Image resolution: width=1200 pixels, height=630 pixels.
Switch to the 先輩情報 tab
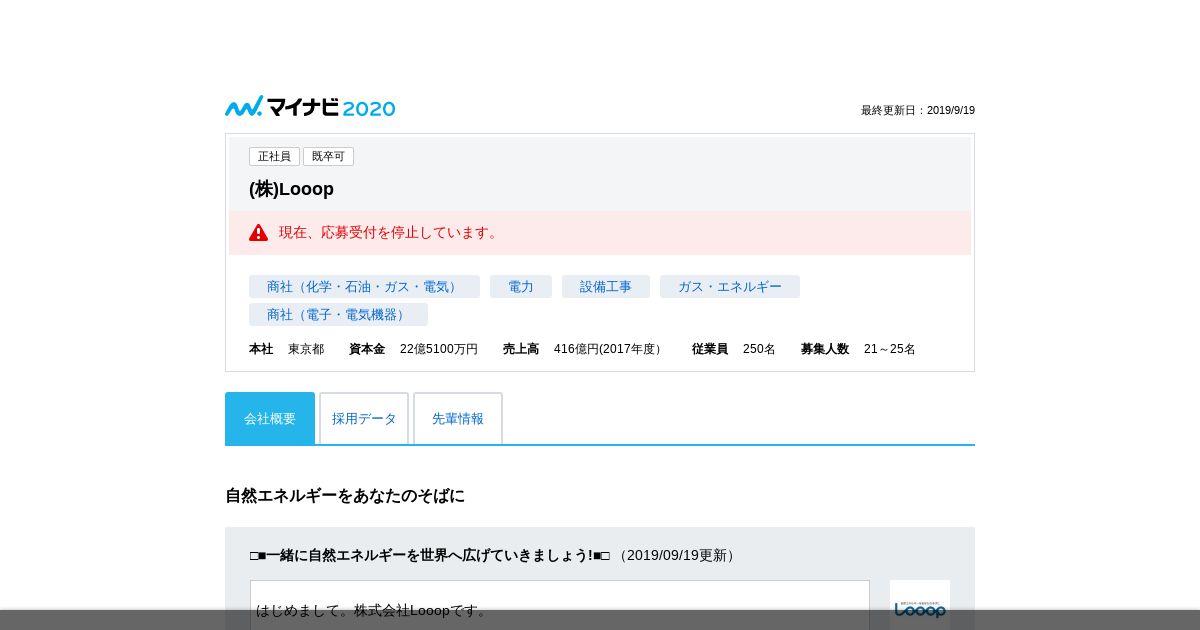click(x=458, y=418)
